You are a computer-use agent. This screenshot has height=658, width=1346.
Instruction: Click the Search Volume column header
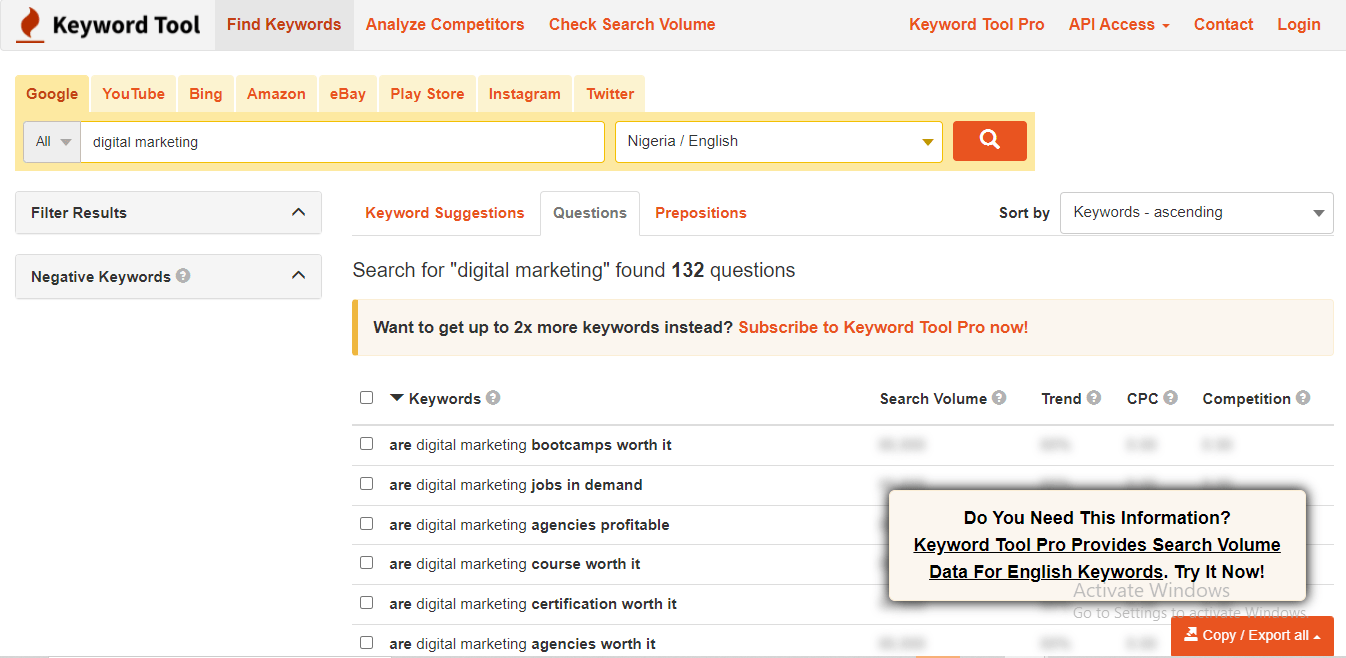click(933, 398)
